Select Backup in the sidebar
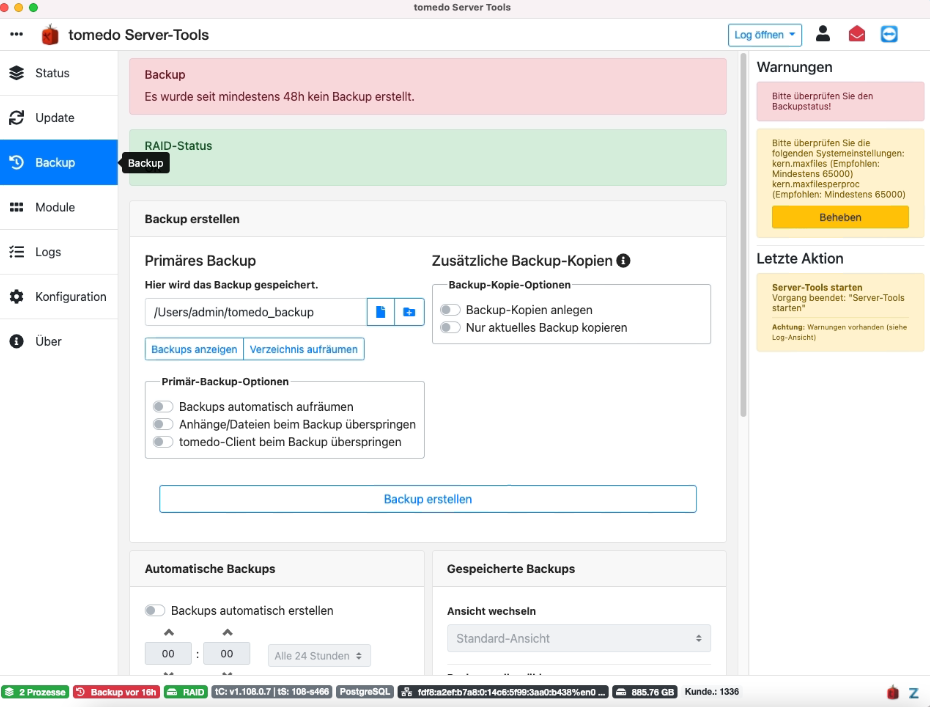This screenshot has height=707, width=930. click(59, 163)
